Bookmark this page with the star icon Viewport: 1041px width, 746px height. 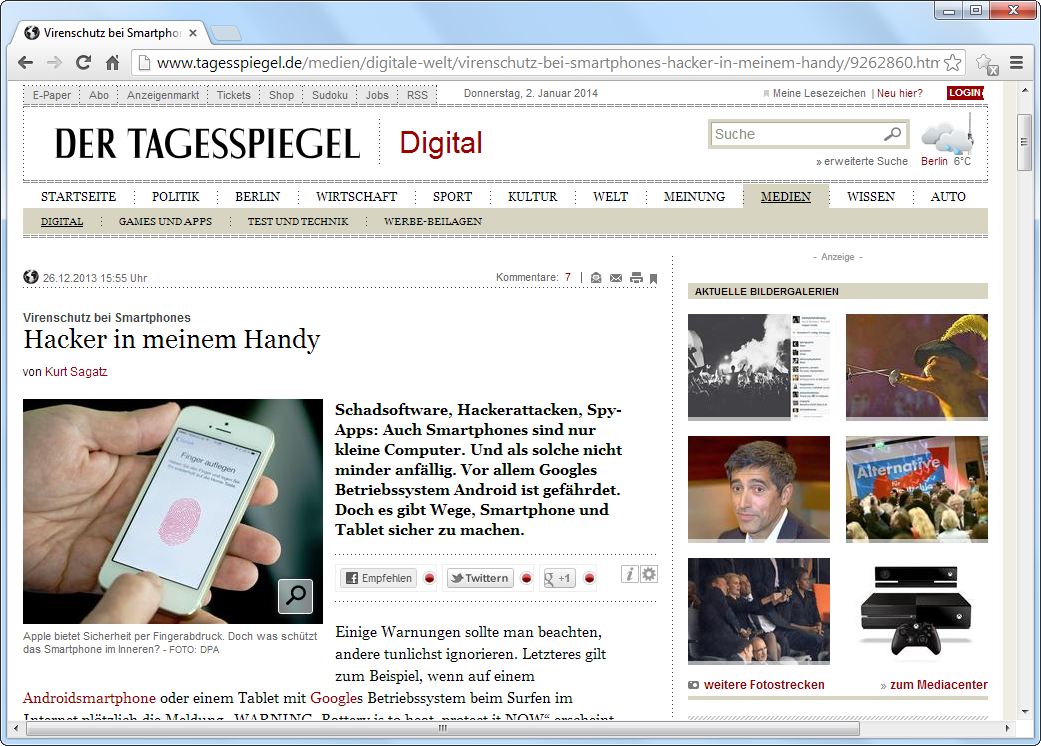tap(953, 62)
